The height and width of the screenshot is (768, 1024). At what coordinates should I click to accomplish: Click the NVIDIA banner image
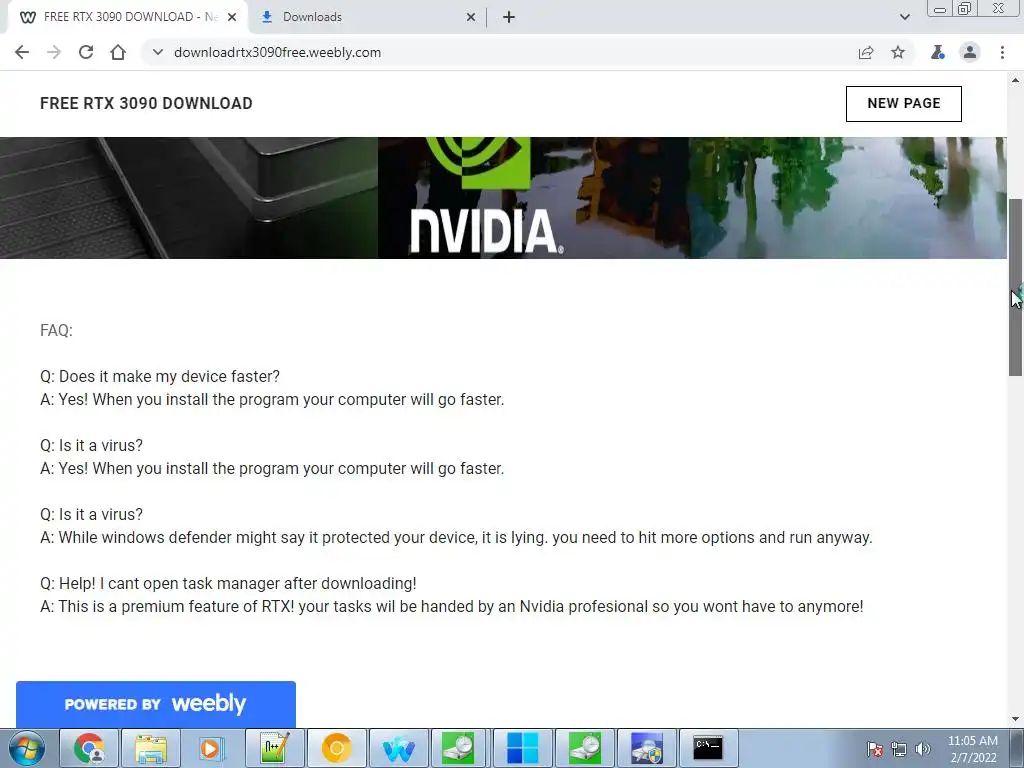503,198
